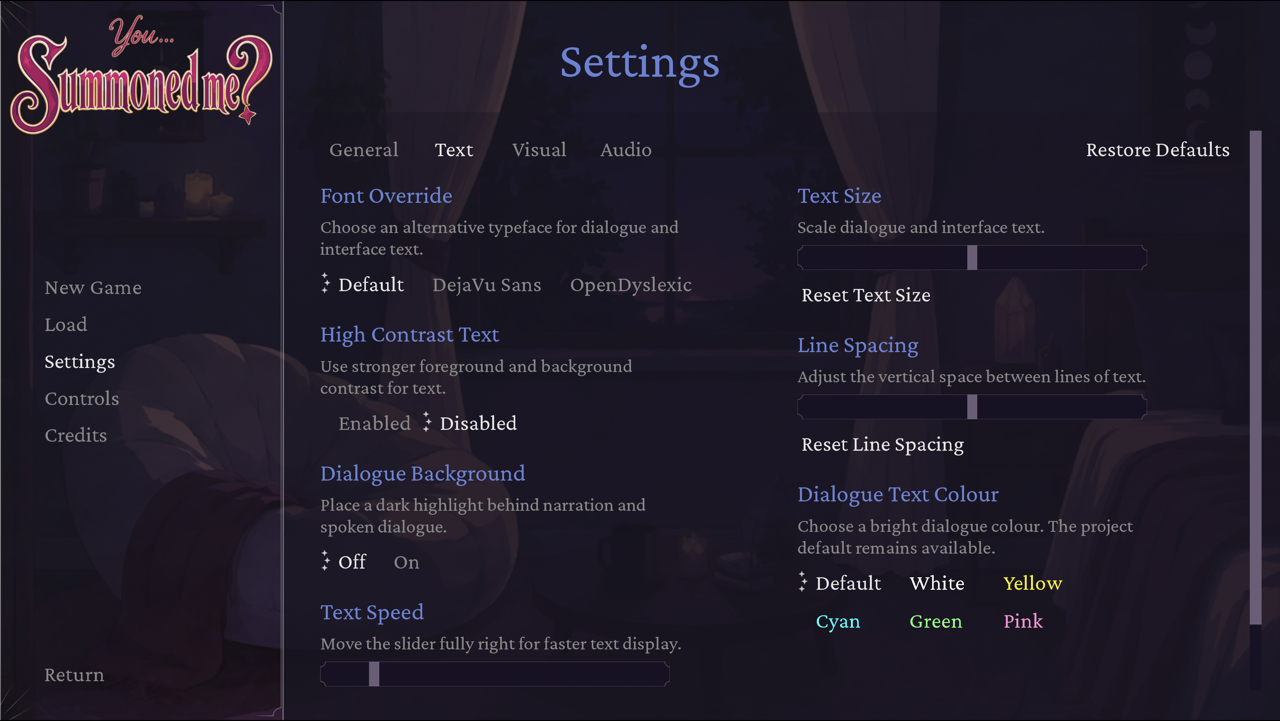Viewport: 1280px width, 721px height.
Task: Open the Load menu entry
Action: (x=66, y=325)
